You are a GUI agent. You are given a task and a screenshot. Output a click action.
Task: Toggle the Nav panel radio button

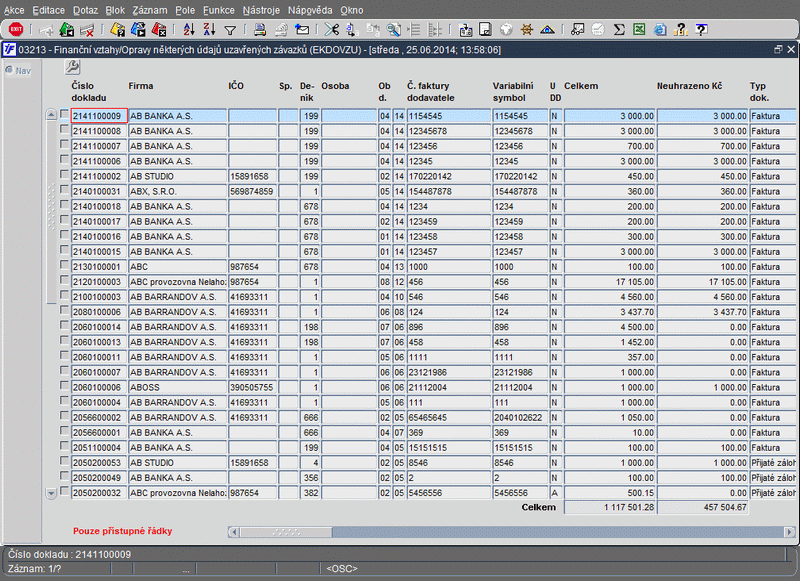[9, 71]
